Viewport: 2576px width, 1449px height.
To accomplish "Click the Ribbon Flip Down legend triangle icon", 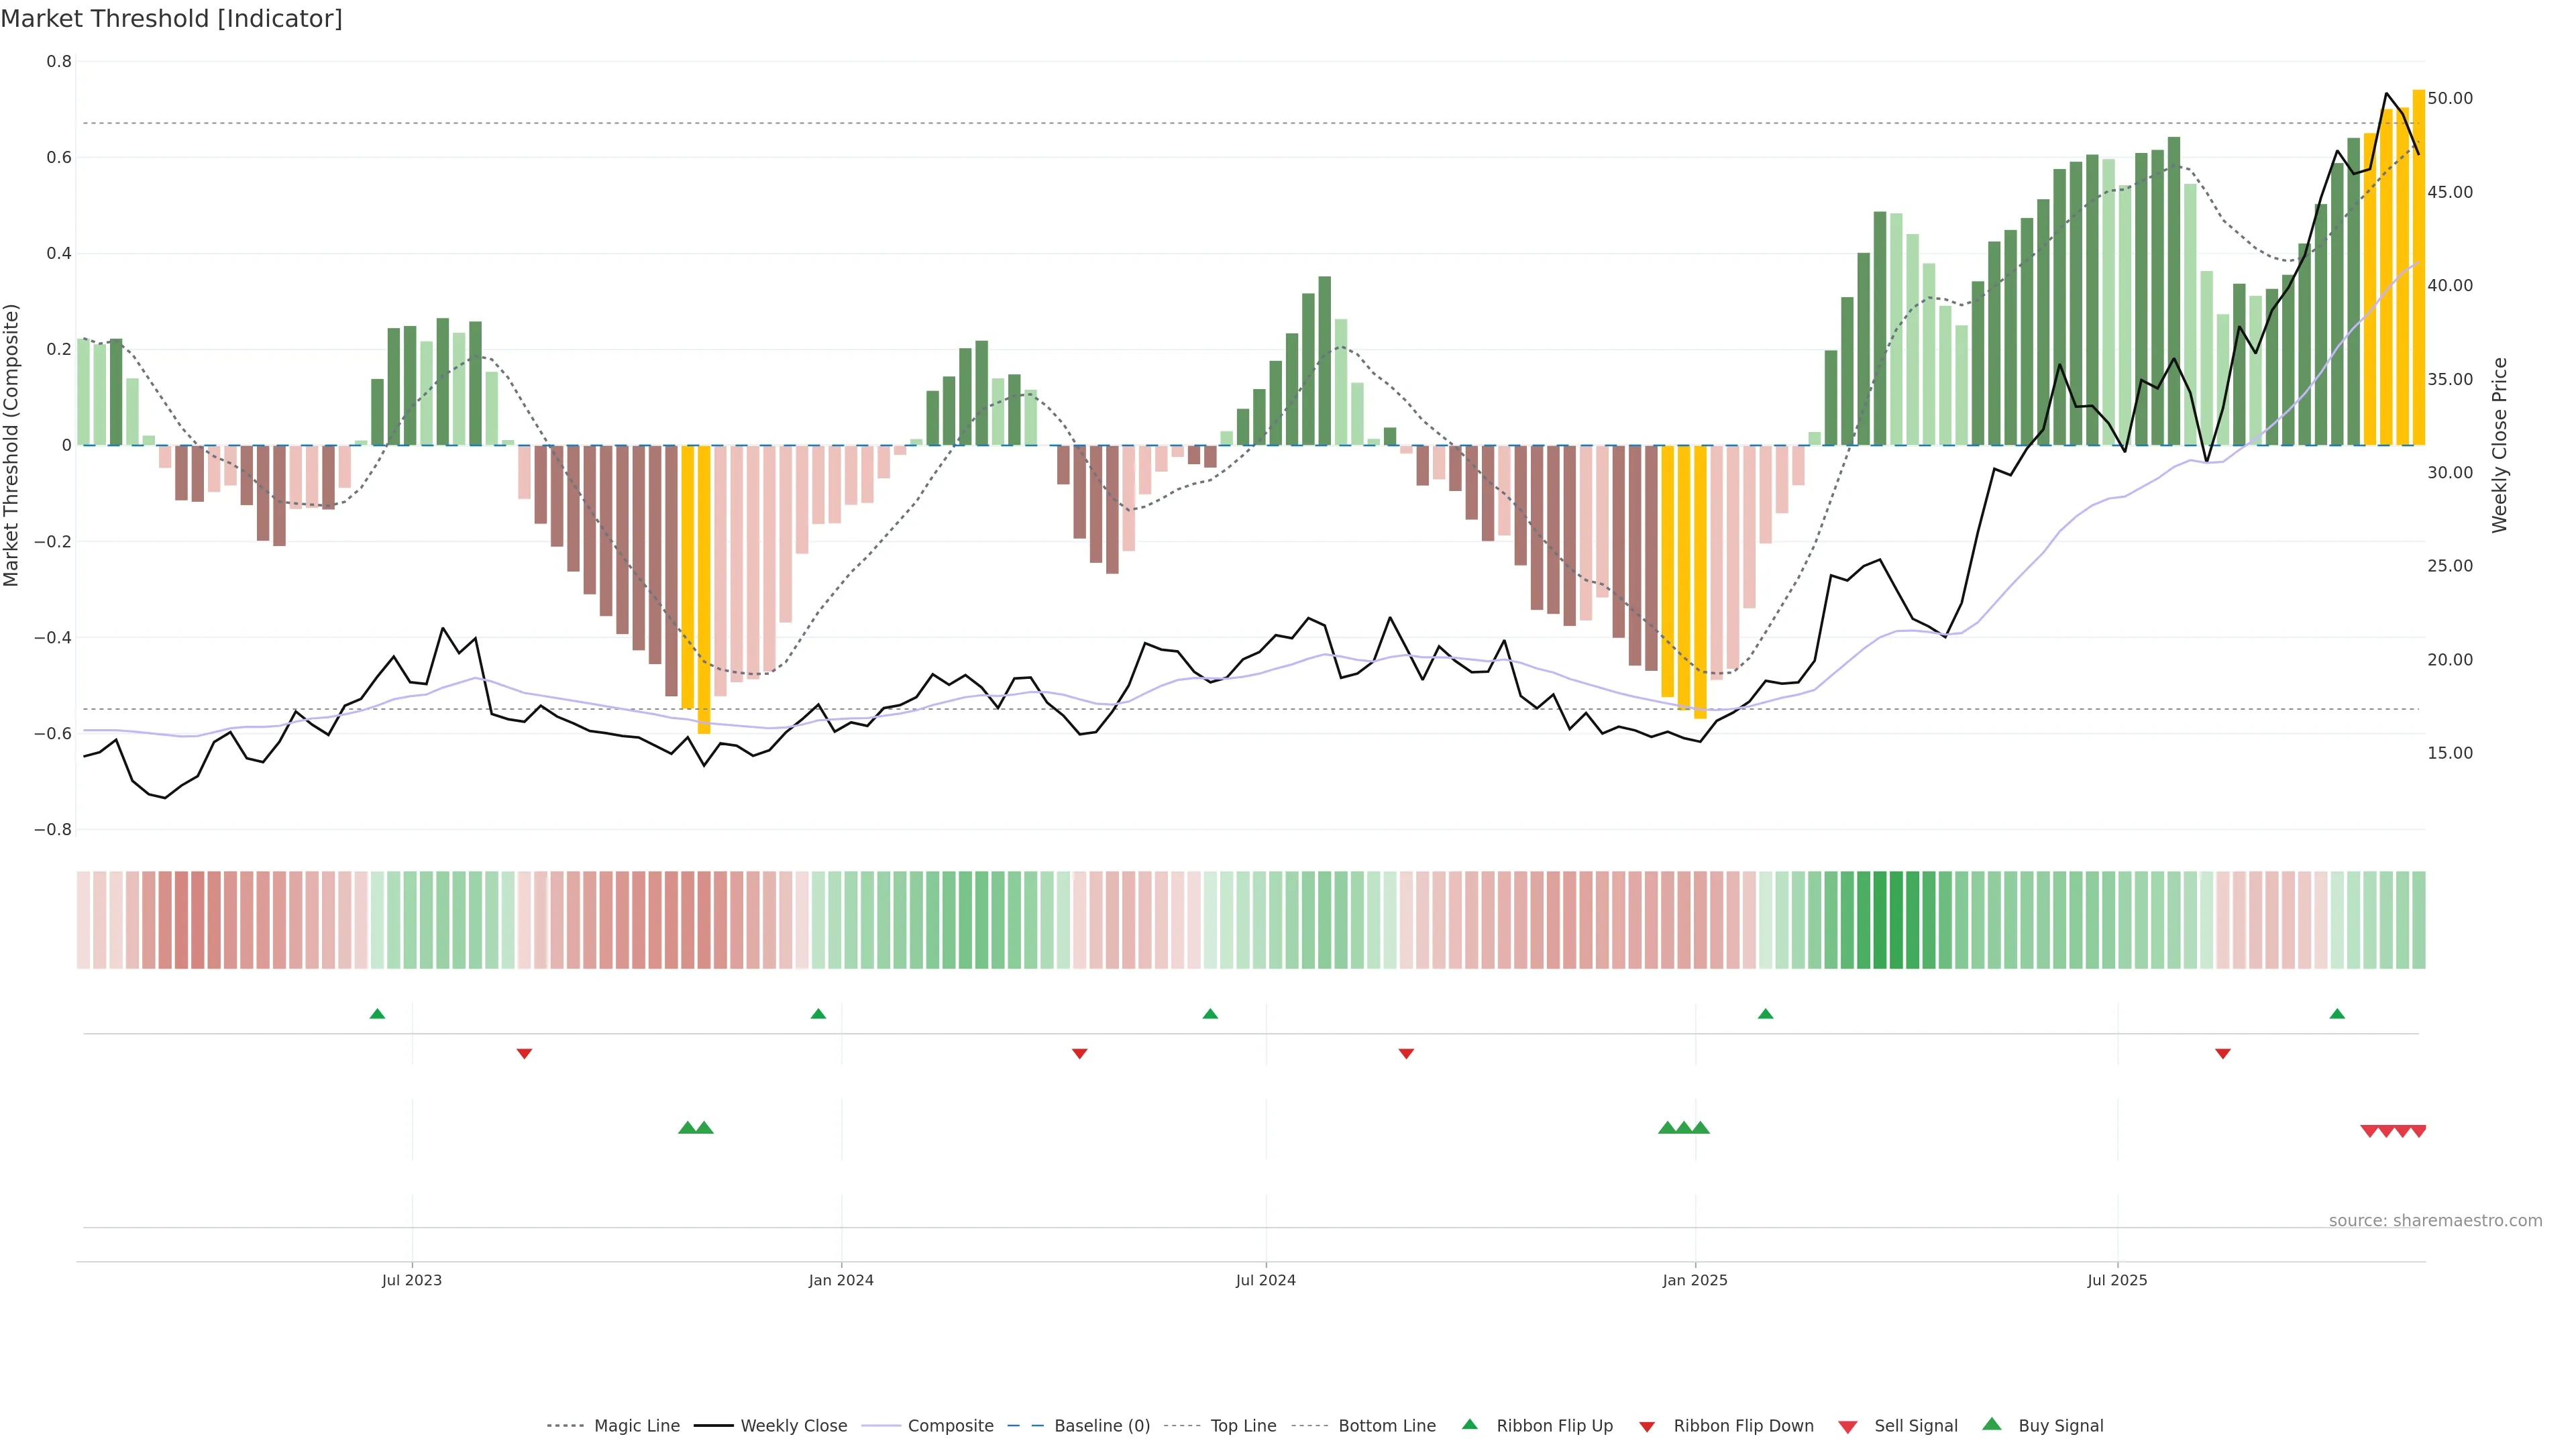I will click(x=1646, y=1426).
